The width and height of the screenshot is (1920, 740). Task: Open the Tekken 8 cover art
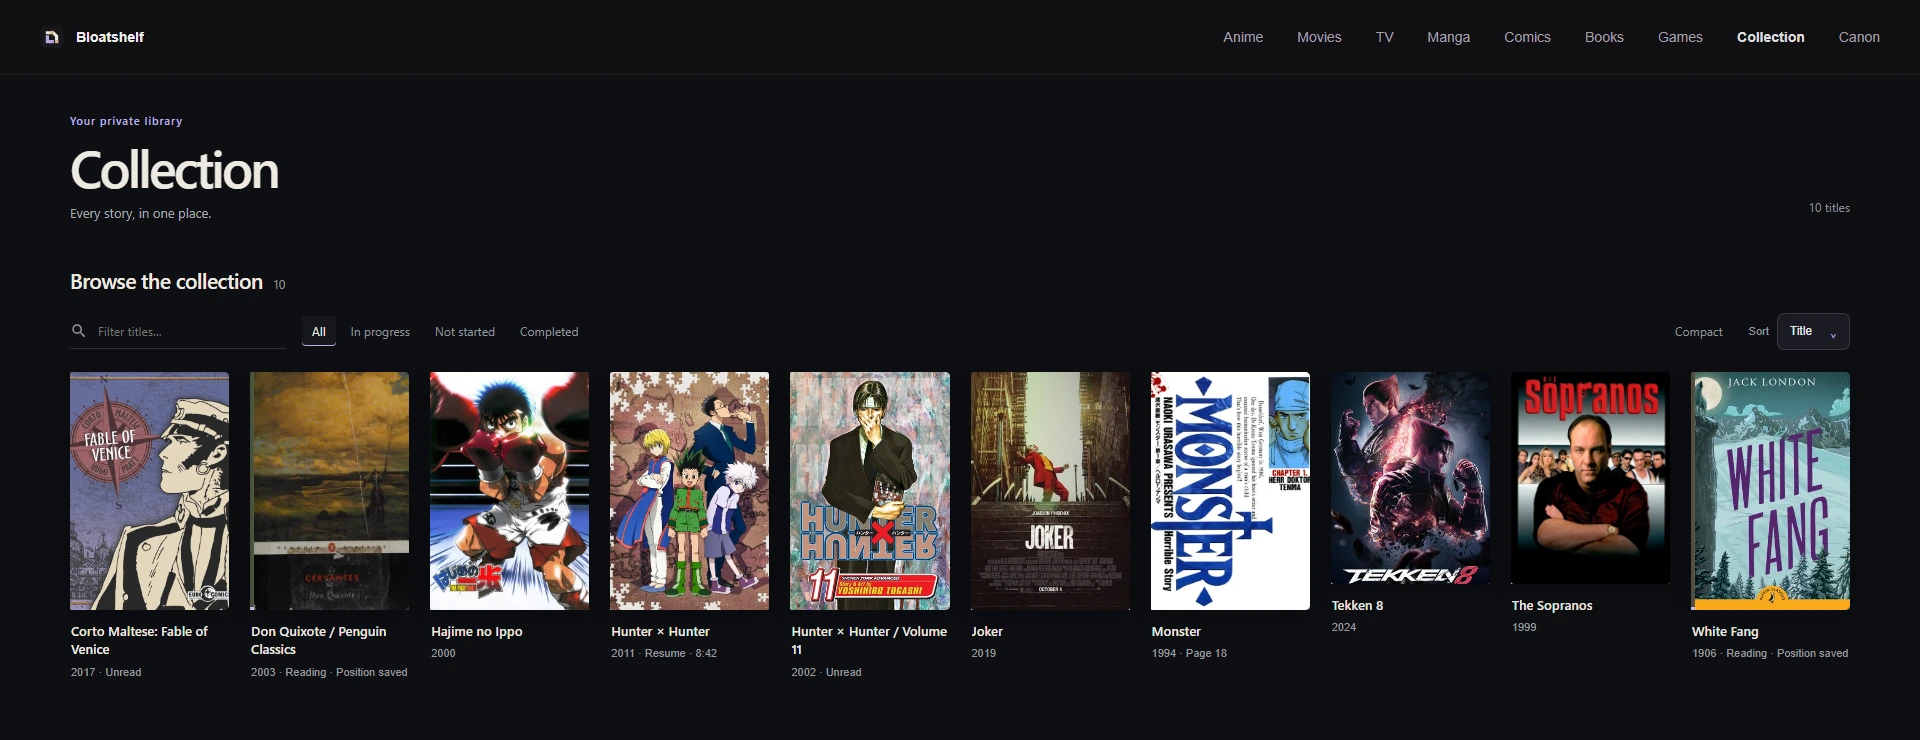pyautogui.click(x=1410, y=478)
